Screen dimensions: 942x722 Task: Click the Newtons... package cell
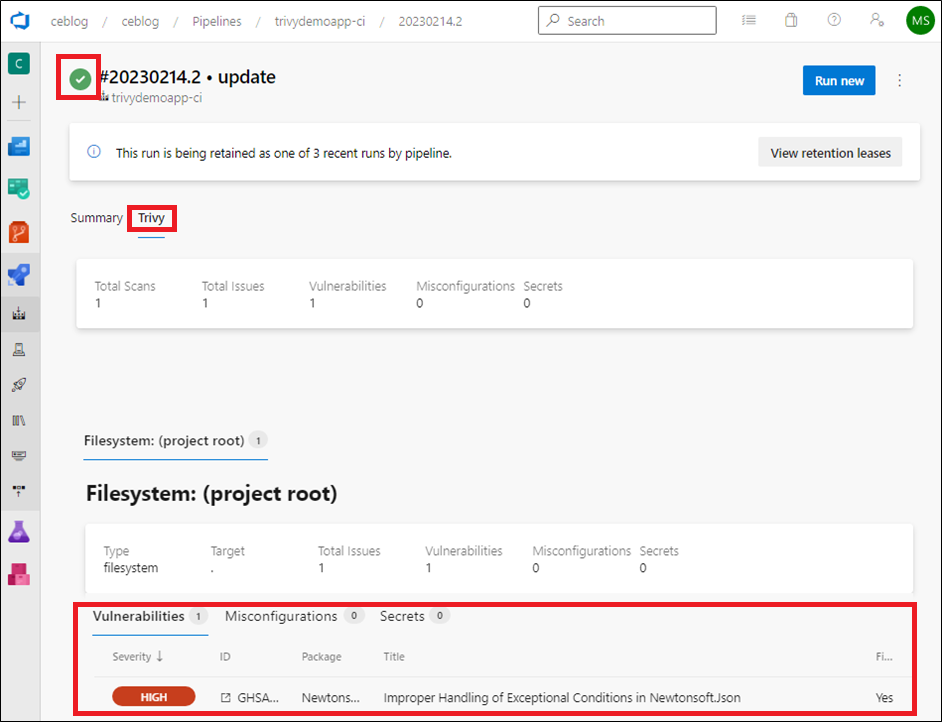330,697
